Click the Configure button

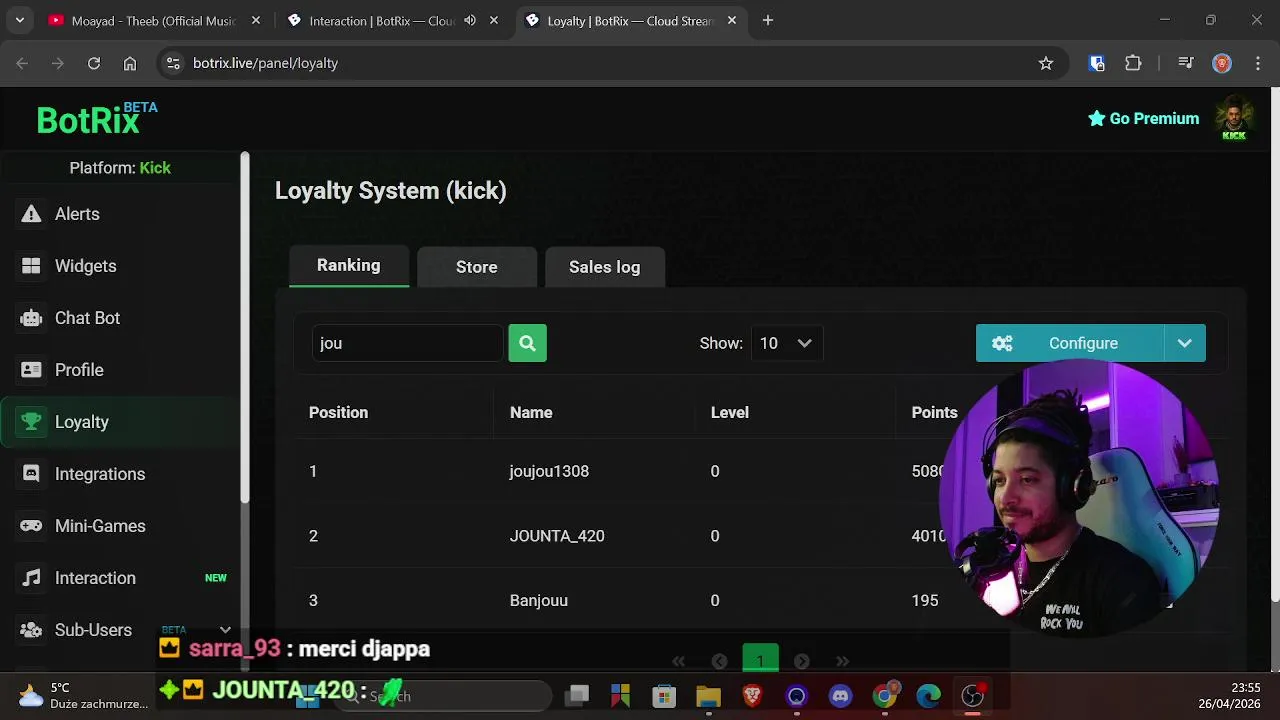pyautogui.click(x=1070, y=343)
